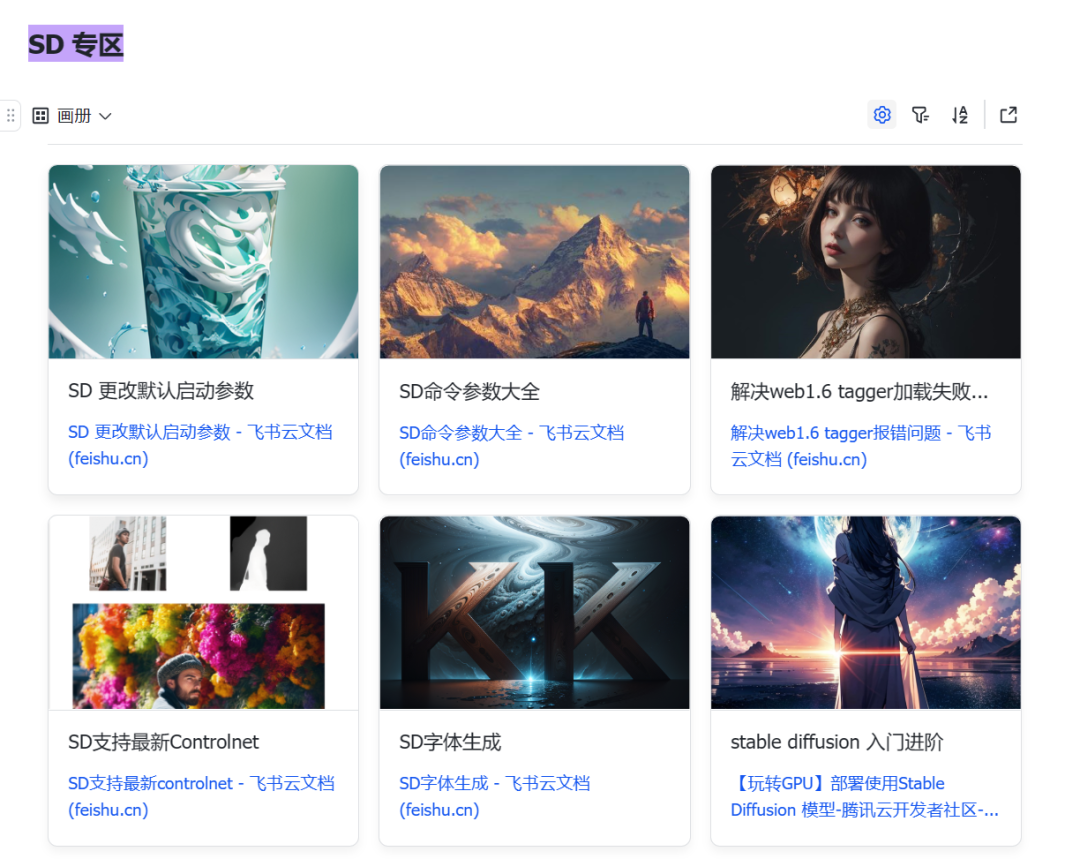The image size is (1080, 859).
Task: Open link 【玩转GPU】部署使用Stable Diffusion
Action: [x=864, y=796]
